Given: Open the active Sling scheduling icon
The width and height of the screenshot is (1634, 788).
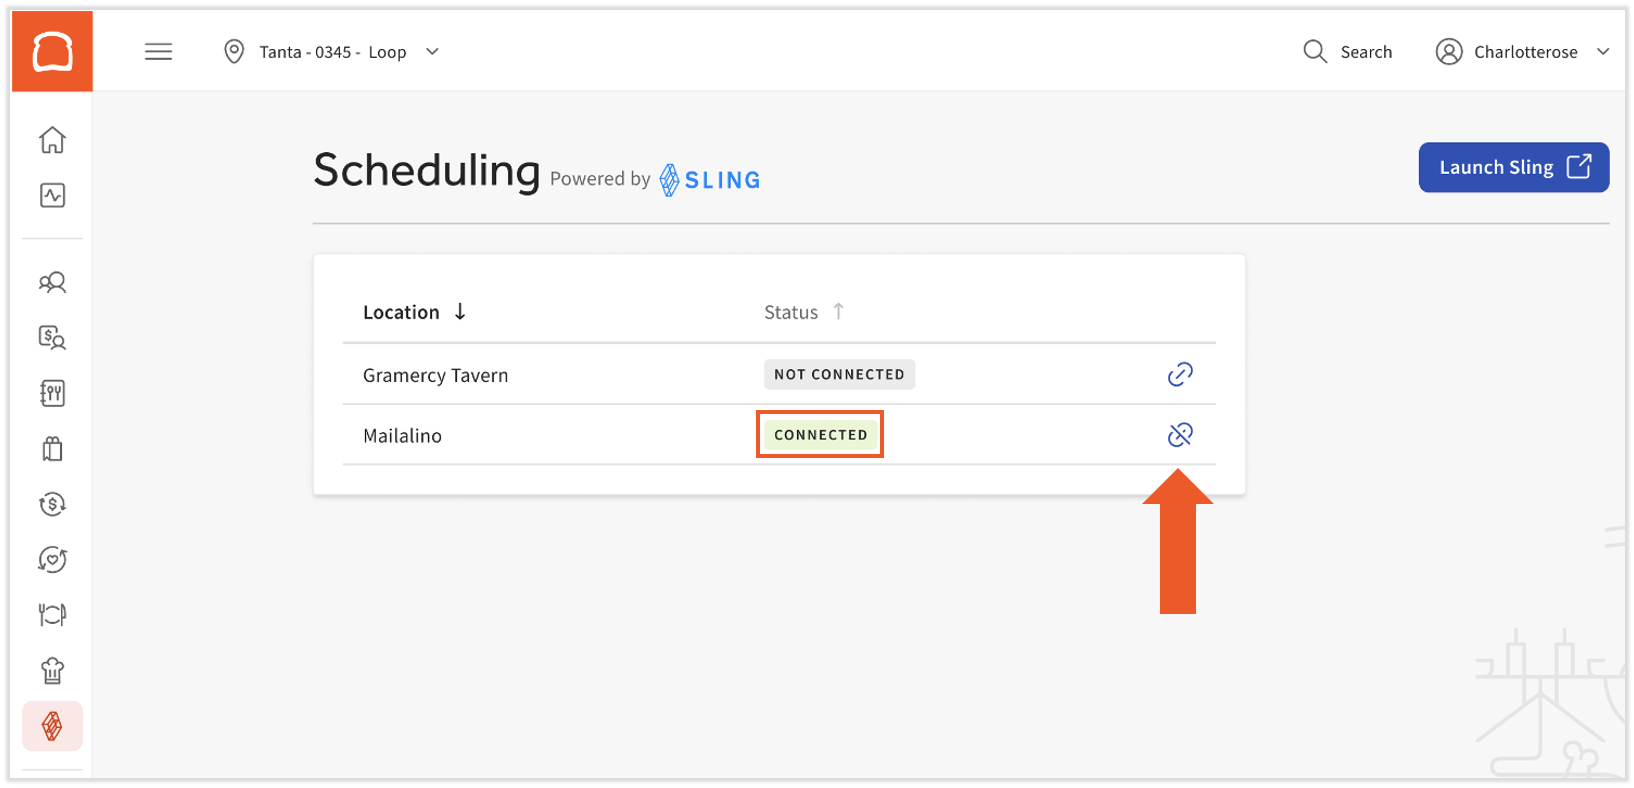Looking at the screenshot, I should pos(52,726).
